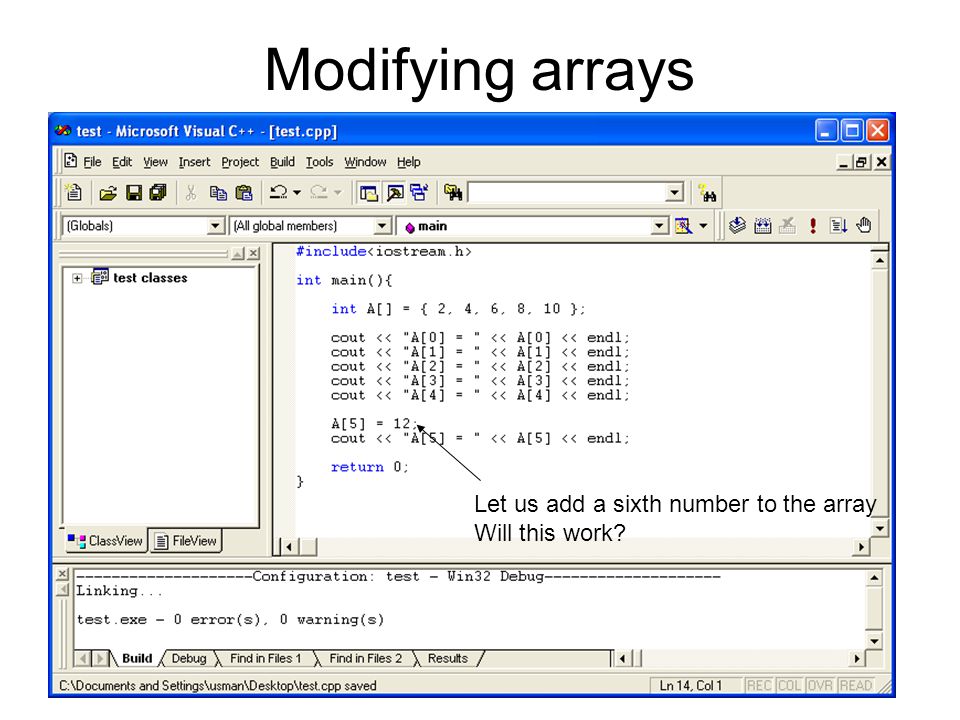
Task: Toggle breakpoint with the hand icon
Action: 864,226
